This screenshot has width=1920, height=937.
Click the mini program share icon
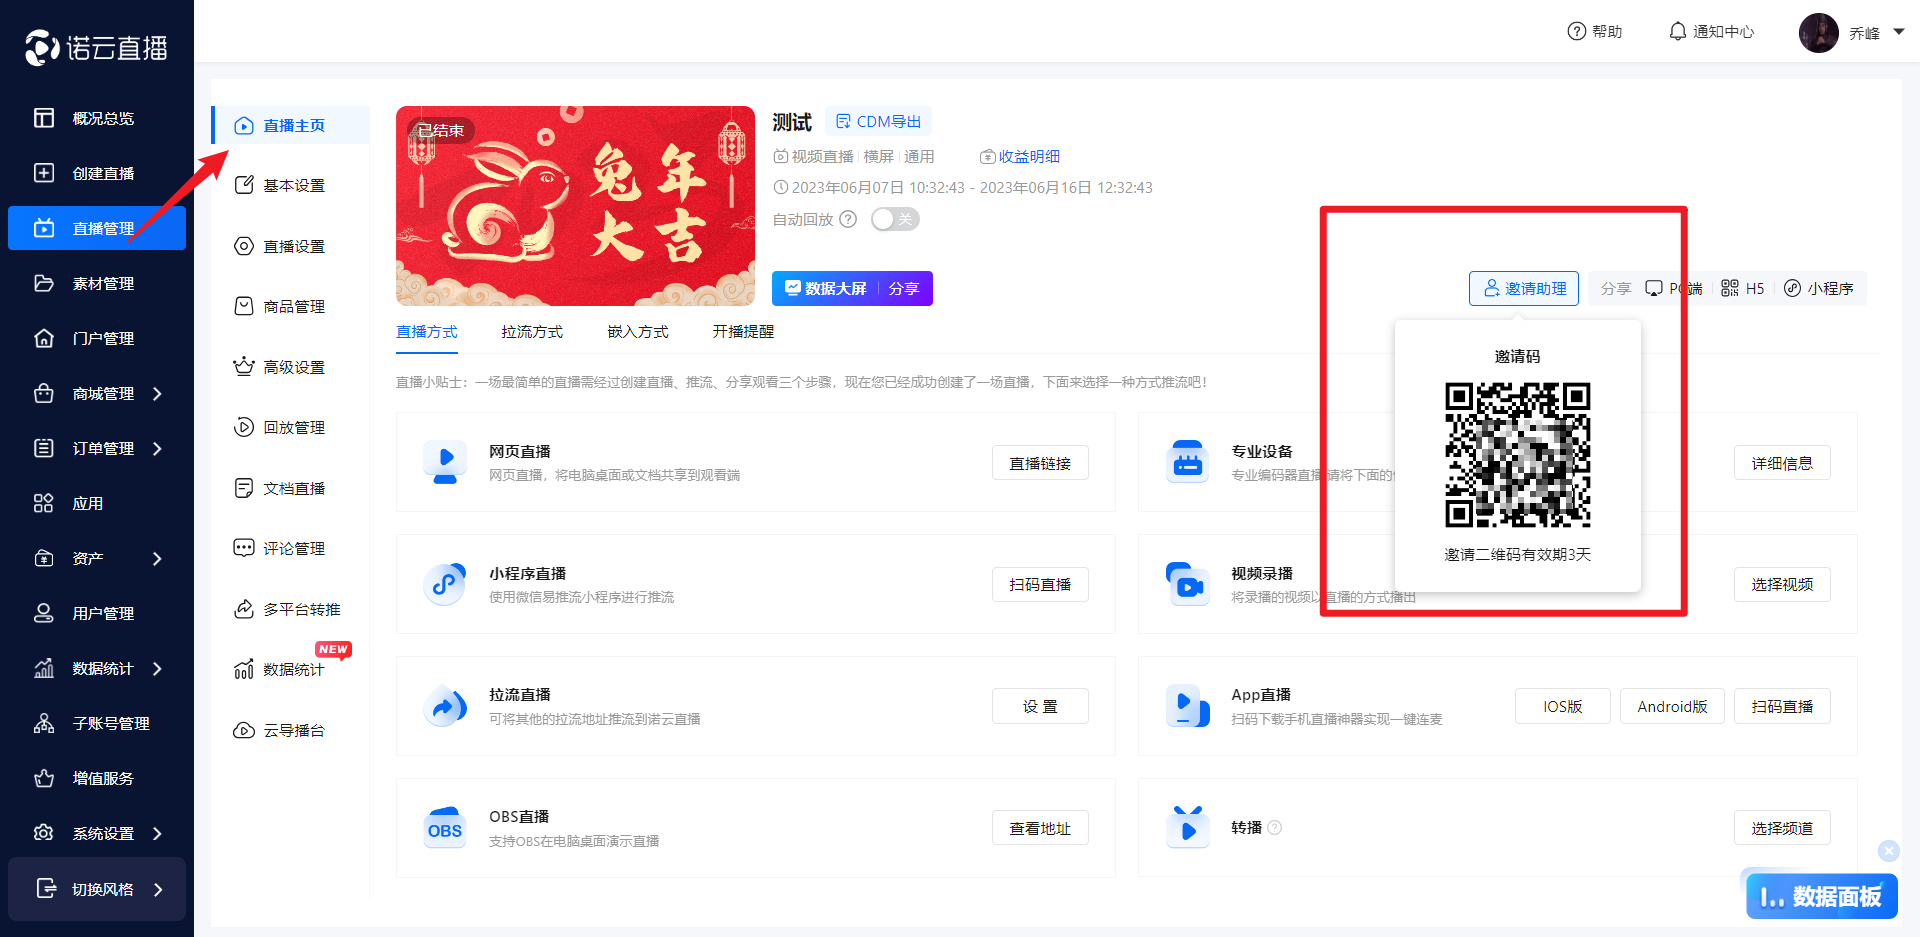(1793, 288)
